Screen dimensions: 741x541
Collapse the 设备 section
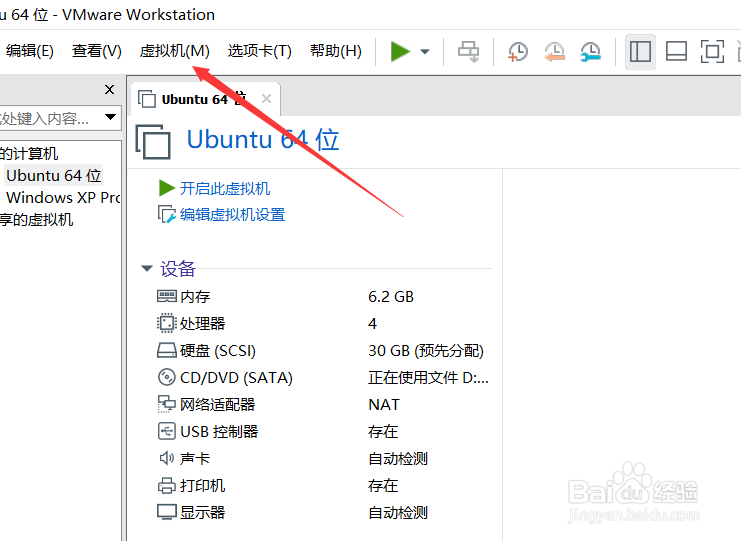pyautogui.click(x=147, y=268)
